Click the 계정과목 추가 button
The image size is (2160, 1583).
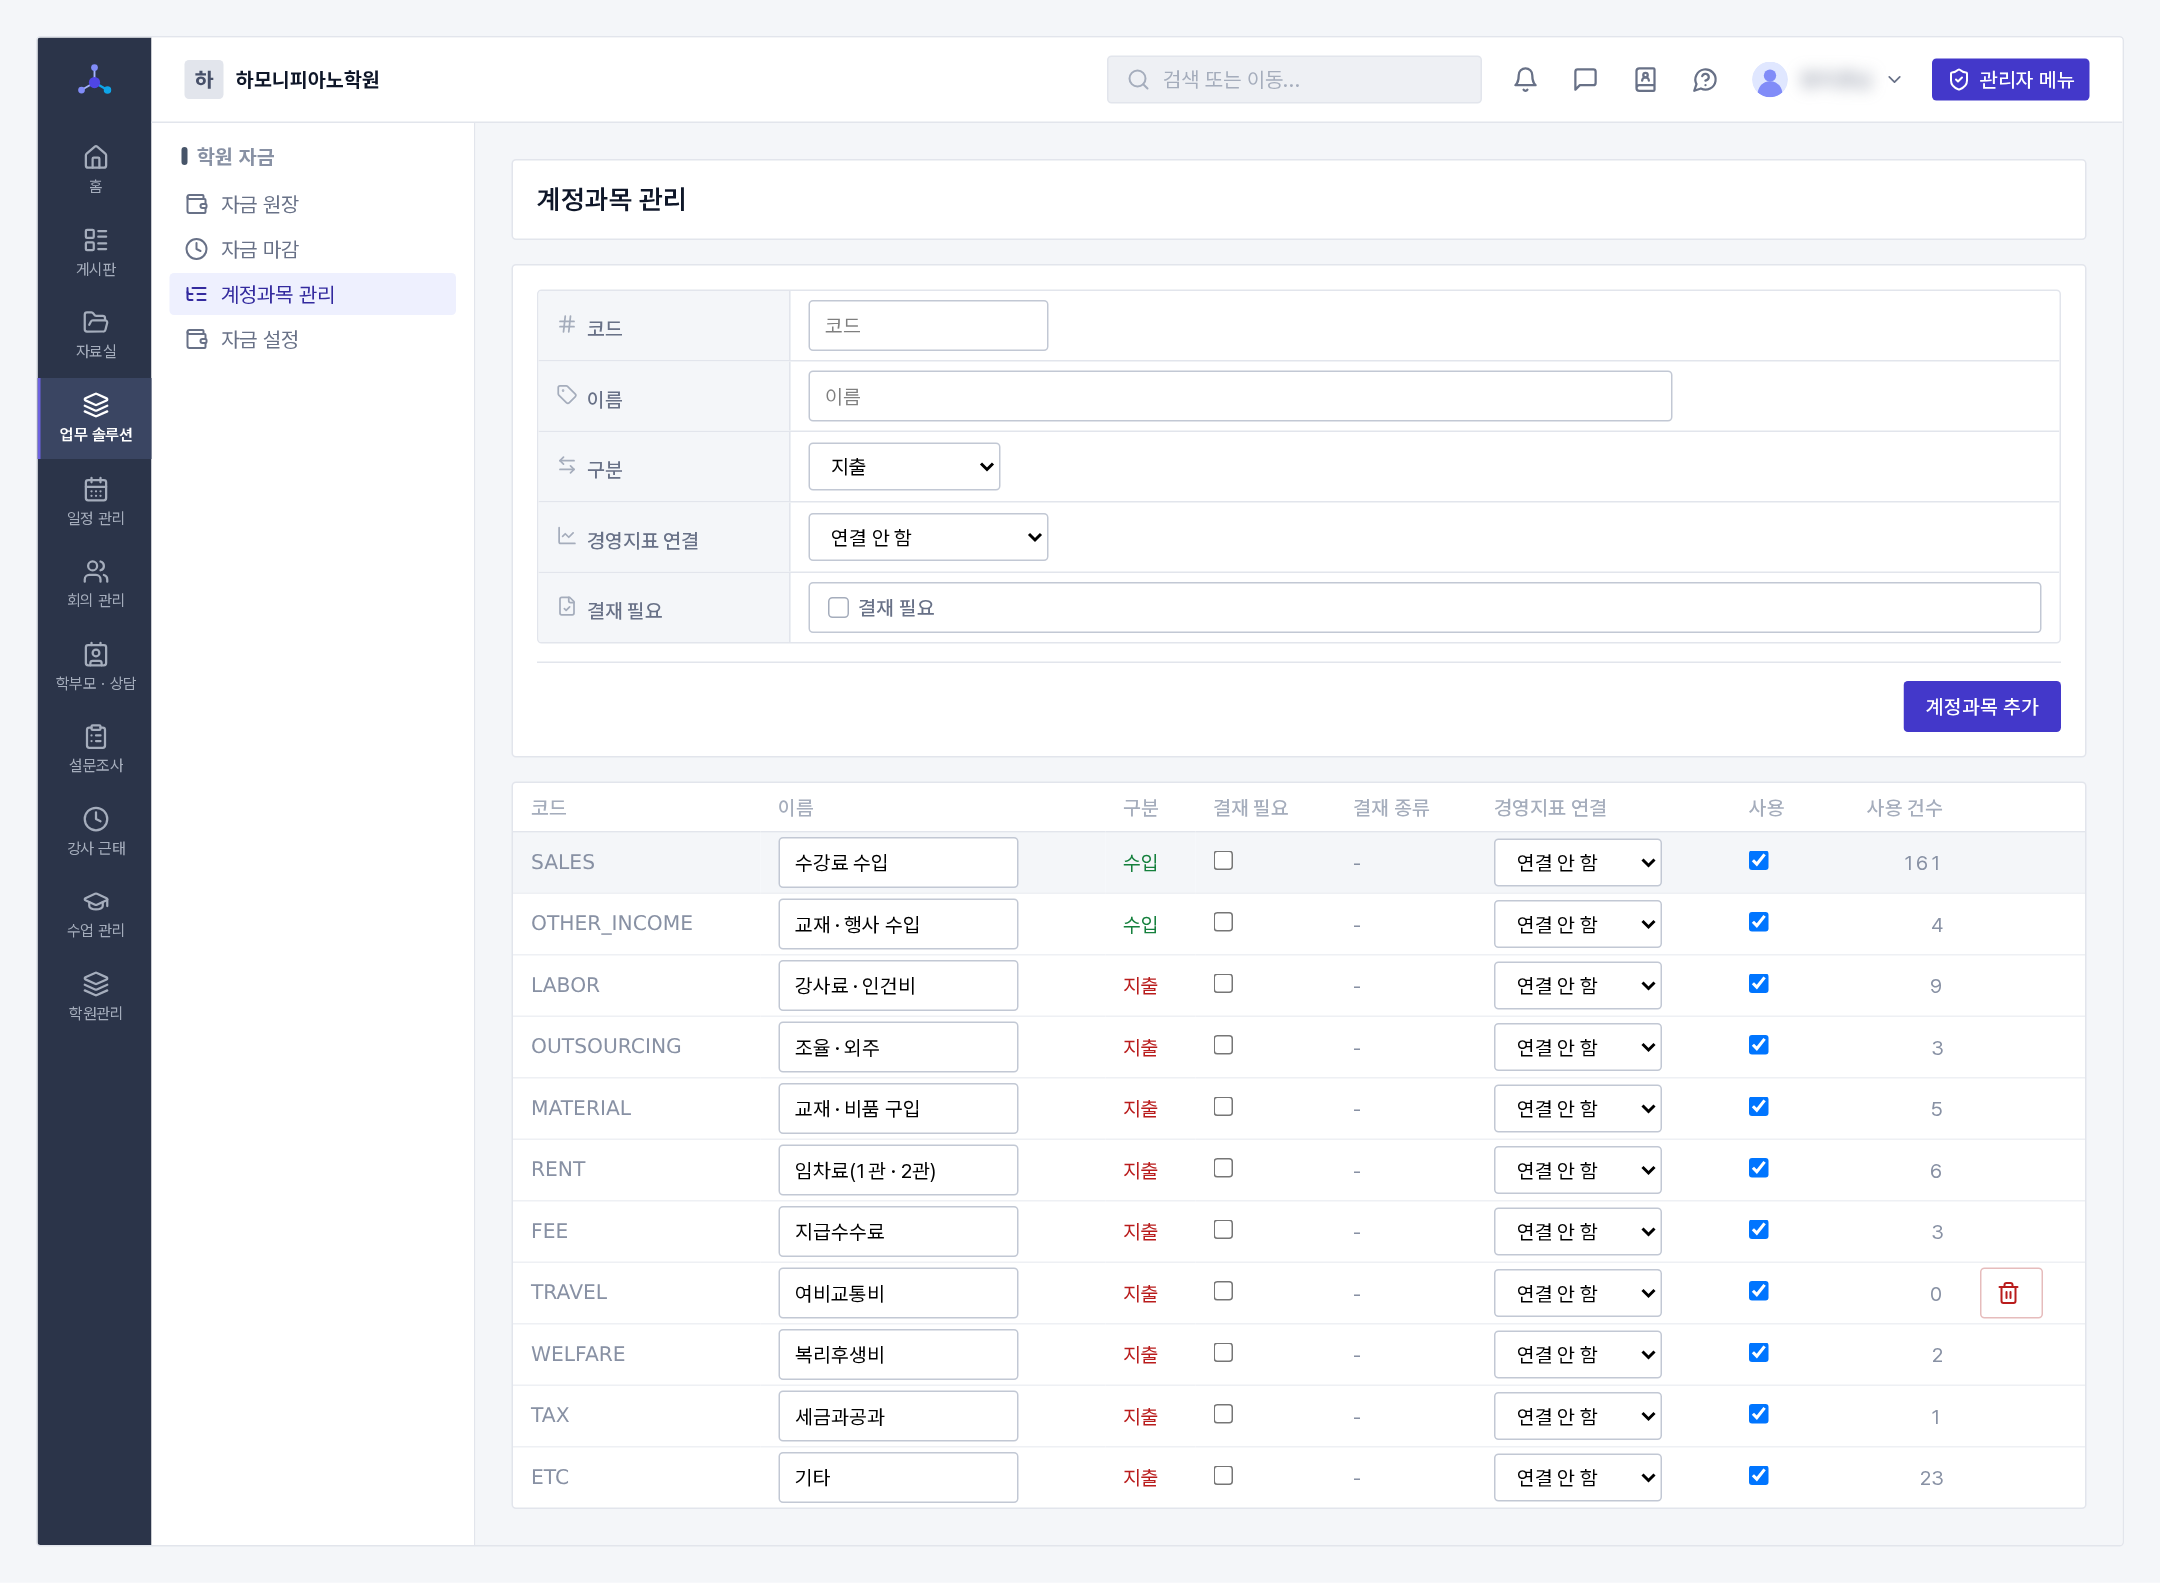point(1981,706)
